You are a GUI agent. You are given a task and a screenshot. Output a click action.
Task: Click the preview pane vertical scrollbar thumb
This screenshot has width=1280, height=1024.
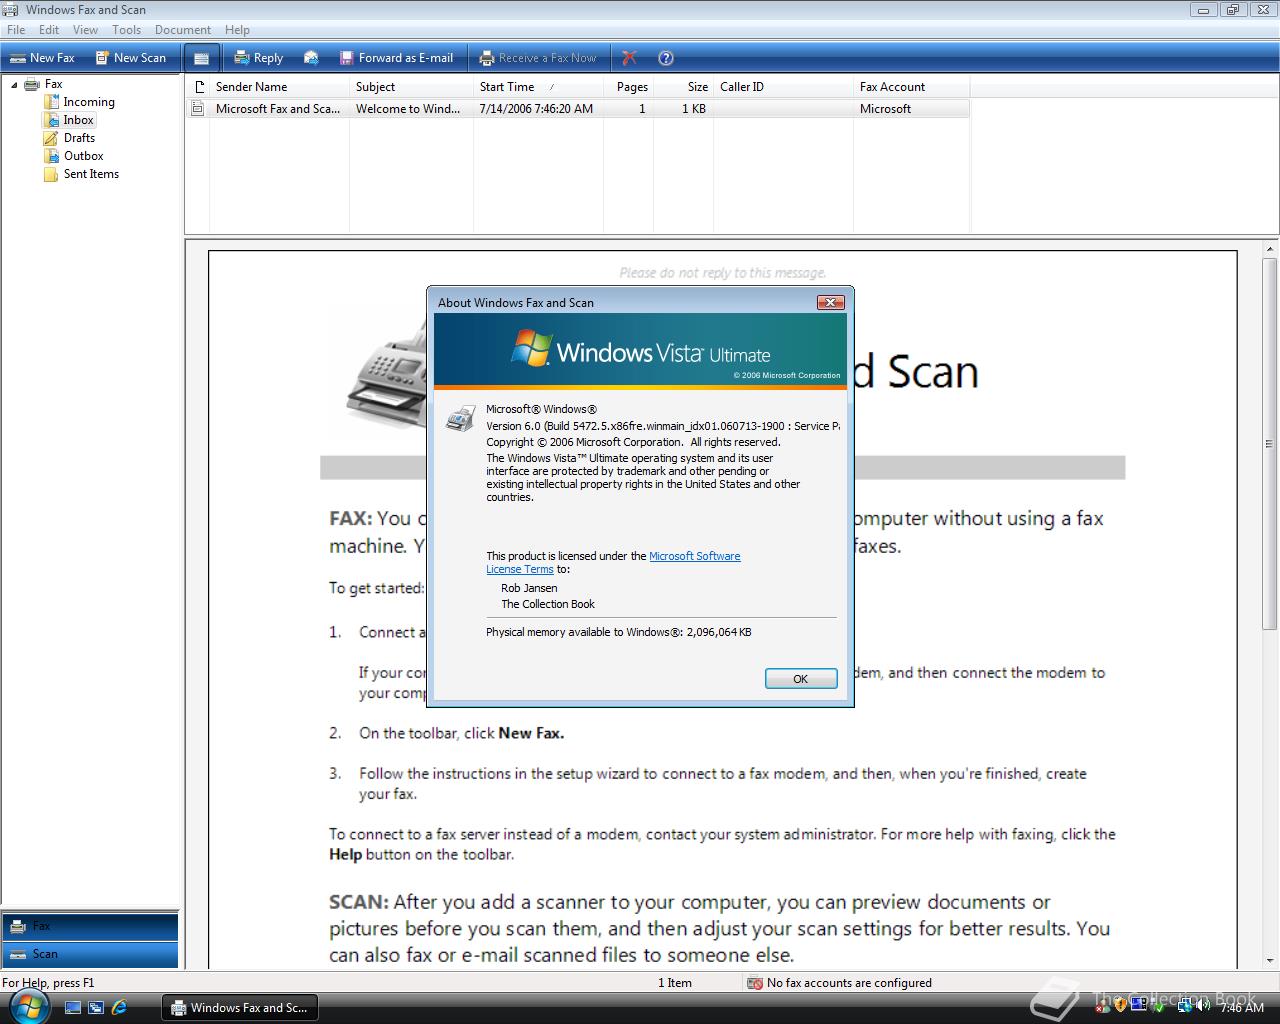[1270, 443]
